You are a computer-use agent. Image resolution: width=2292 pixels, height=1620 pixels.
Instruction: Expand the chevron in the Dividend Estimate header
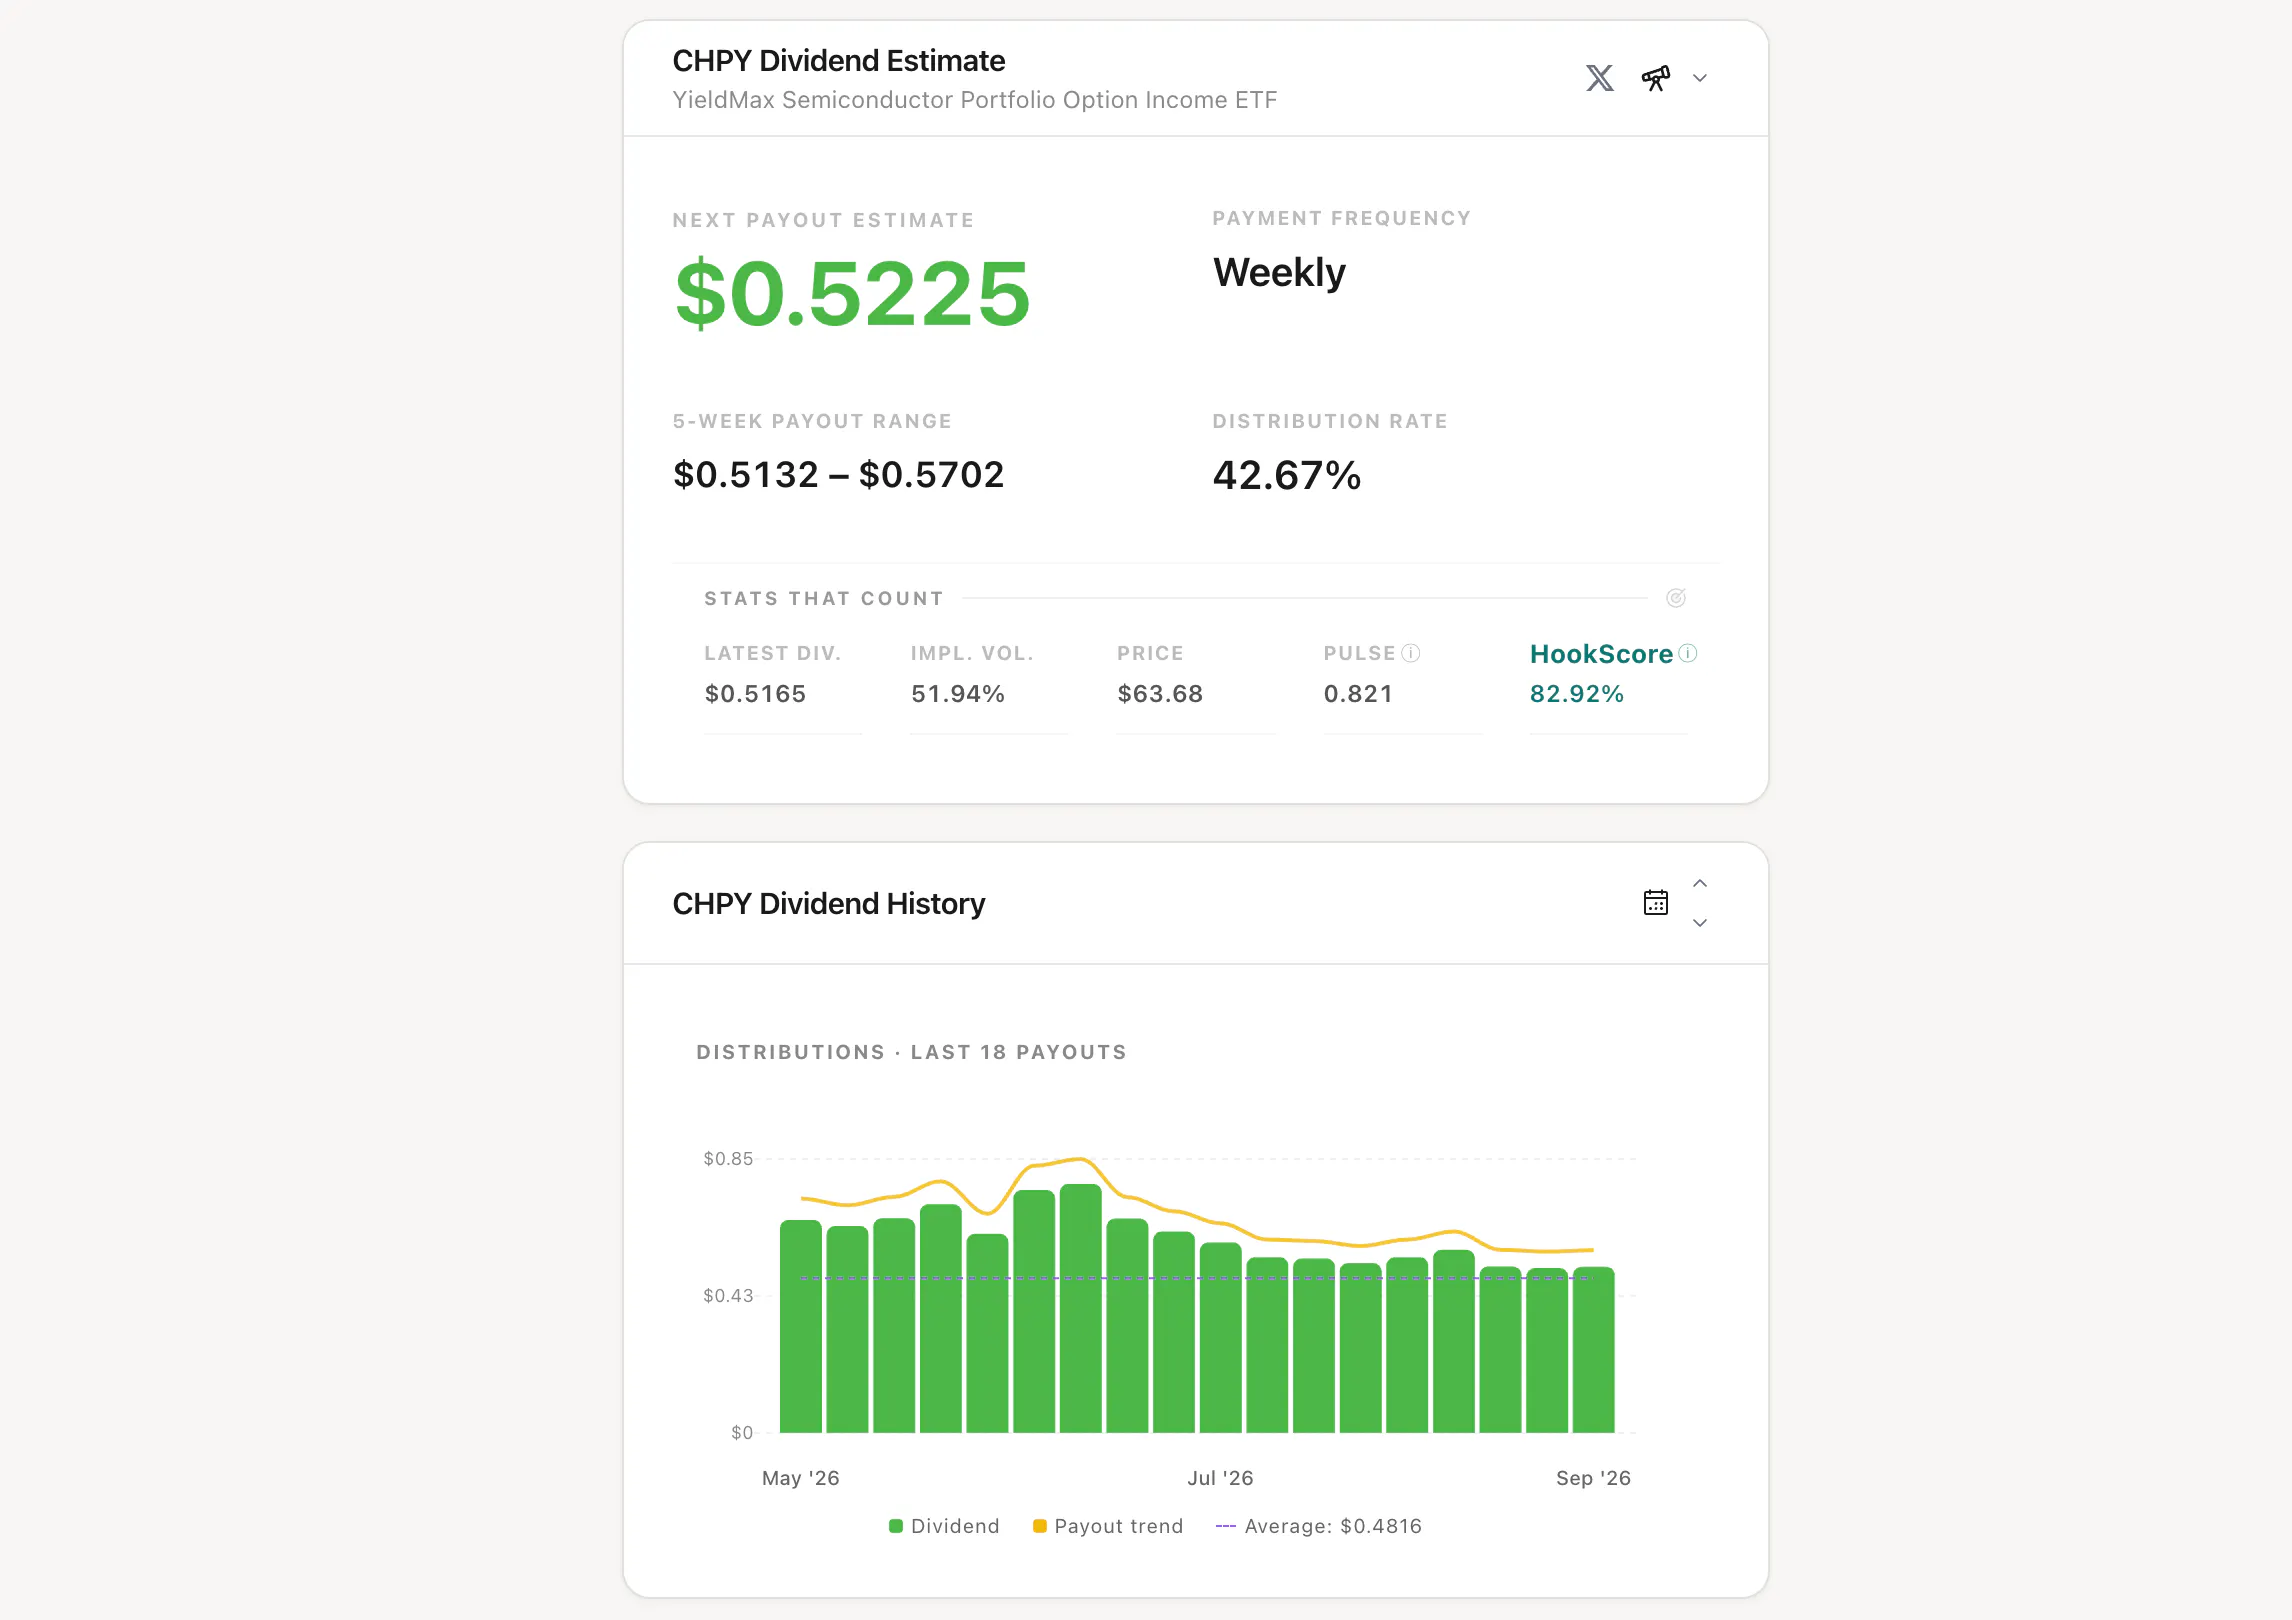[1699, 78]
